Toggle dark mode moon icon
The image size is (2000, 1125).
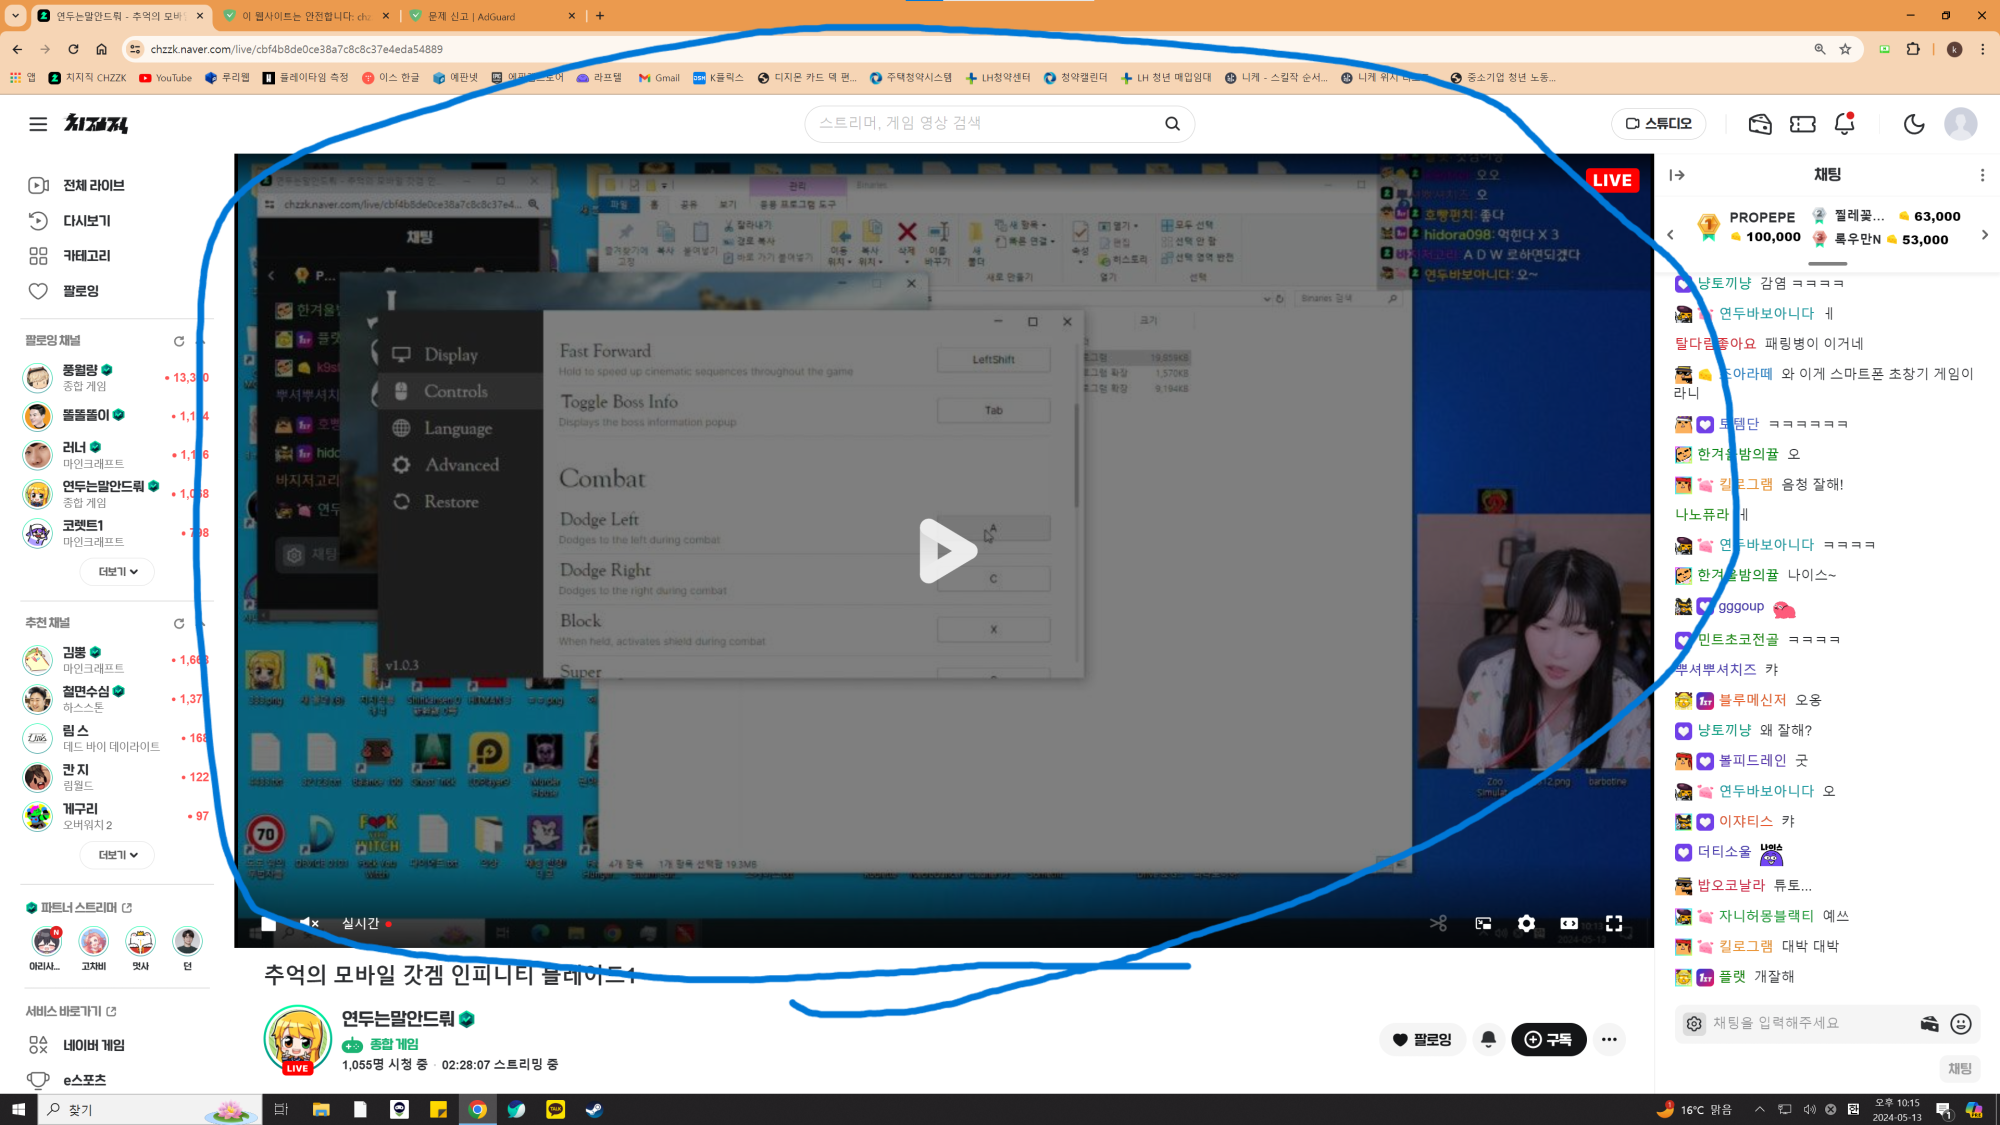tap(1913, 124)
